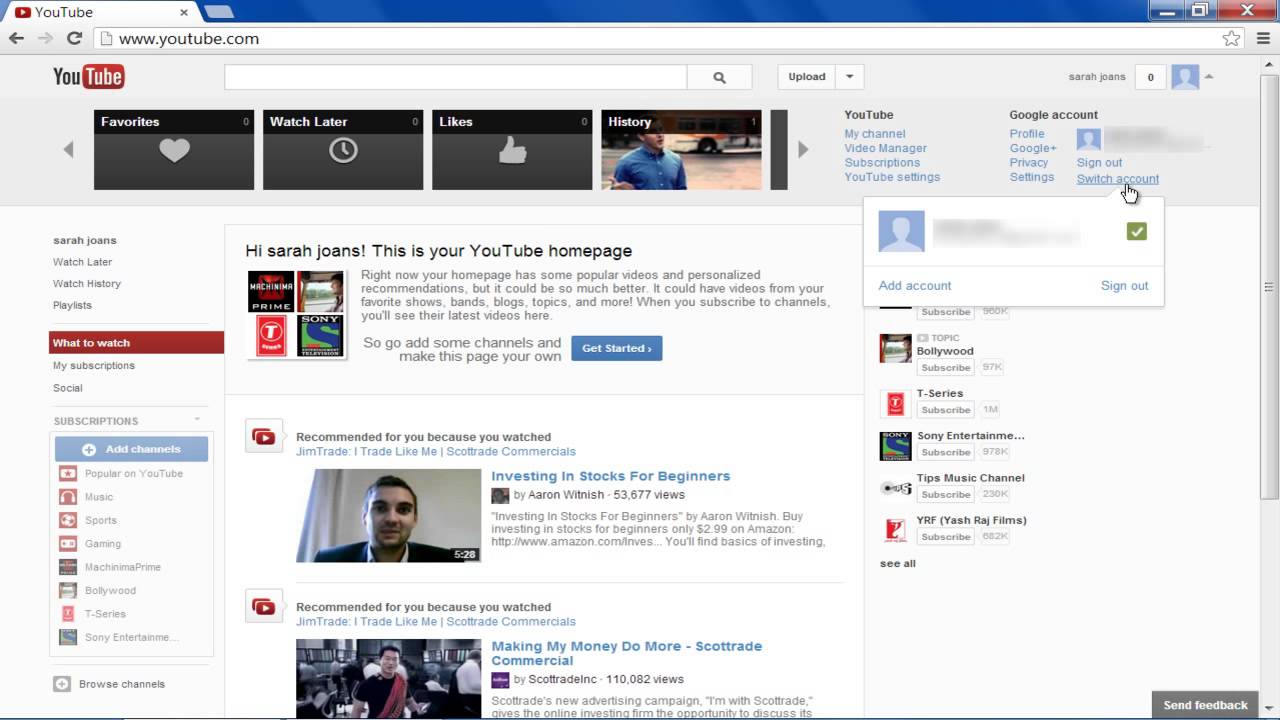This screenshot has width=1280, height=720.
Task: Click the YouTube logo
Action: pos(88,77)
